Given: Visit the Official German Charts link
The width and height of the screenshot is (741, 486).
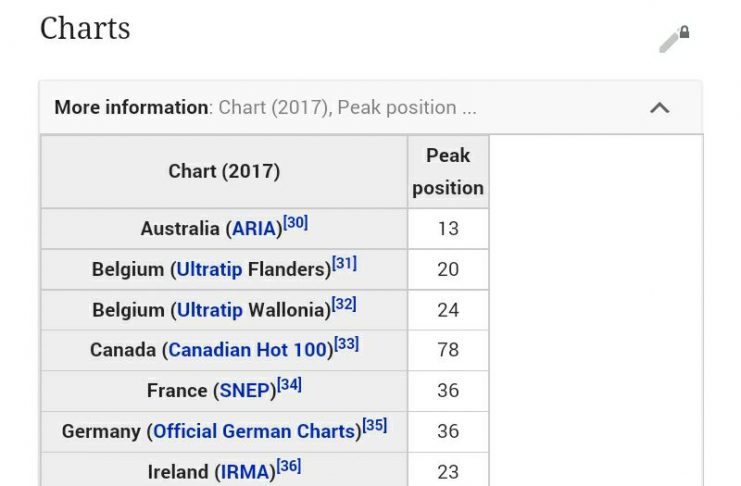Looking at the screenshot, I should [254, 431].
